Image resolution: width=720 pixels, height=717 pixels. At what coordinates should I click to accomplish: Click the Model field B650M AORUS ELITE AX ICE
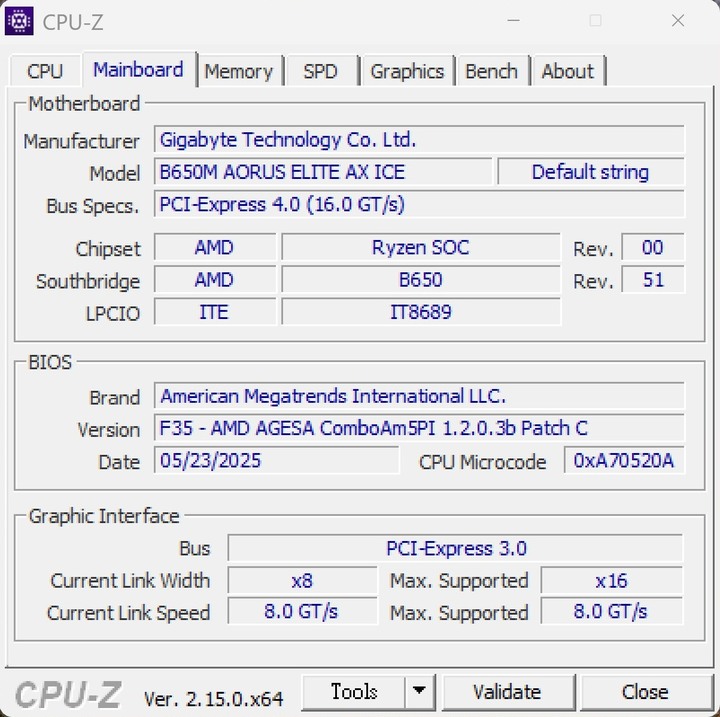tap(323, 172)
